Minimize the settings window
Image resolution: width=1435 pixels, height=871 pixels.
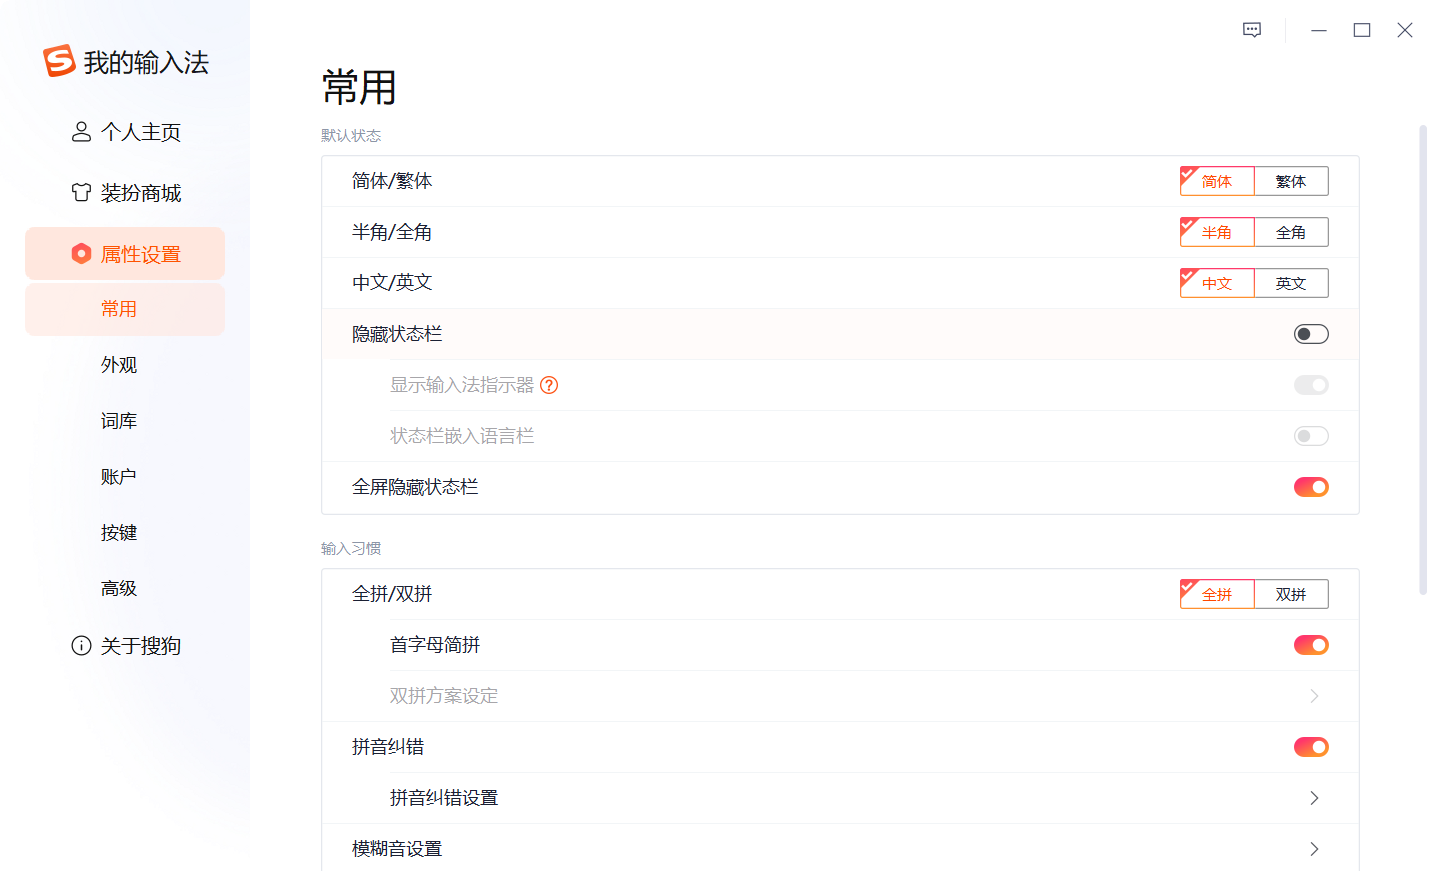pyautogui.click(x=1319, y=30)
